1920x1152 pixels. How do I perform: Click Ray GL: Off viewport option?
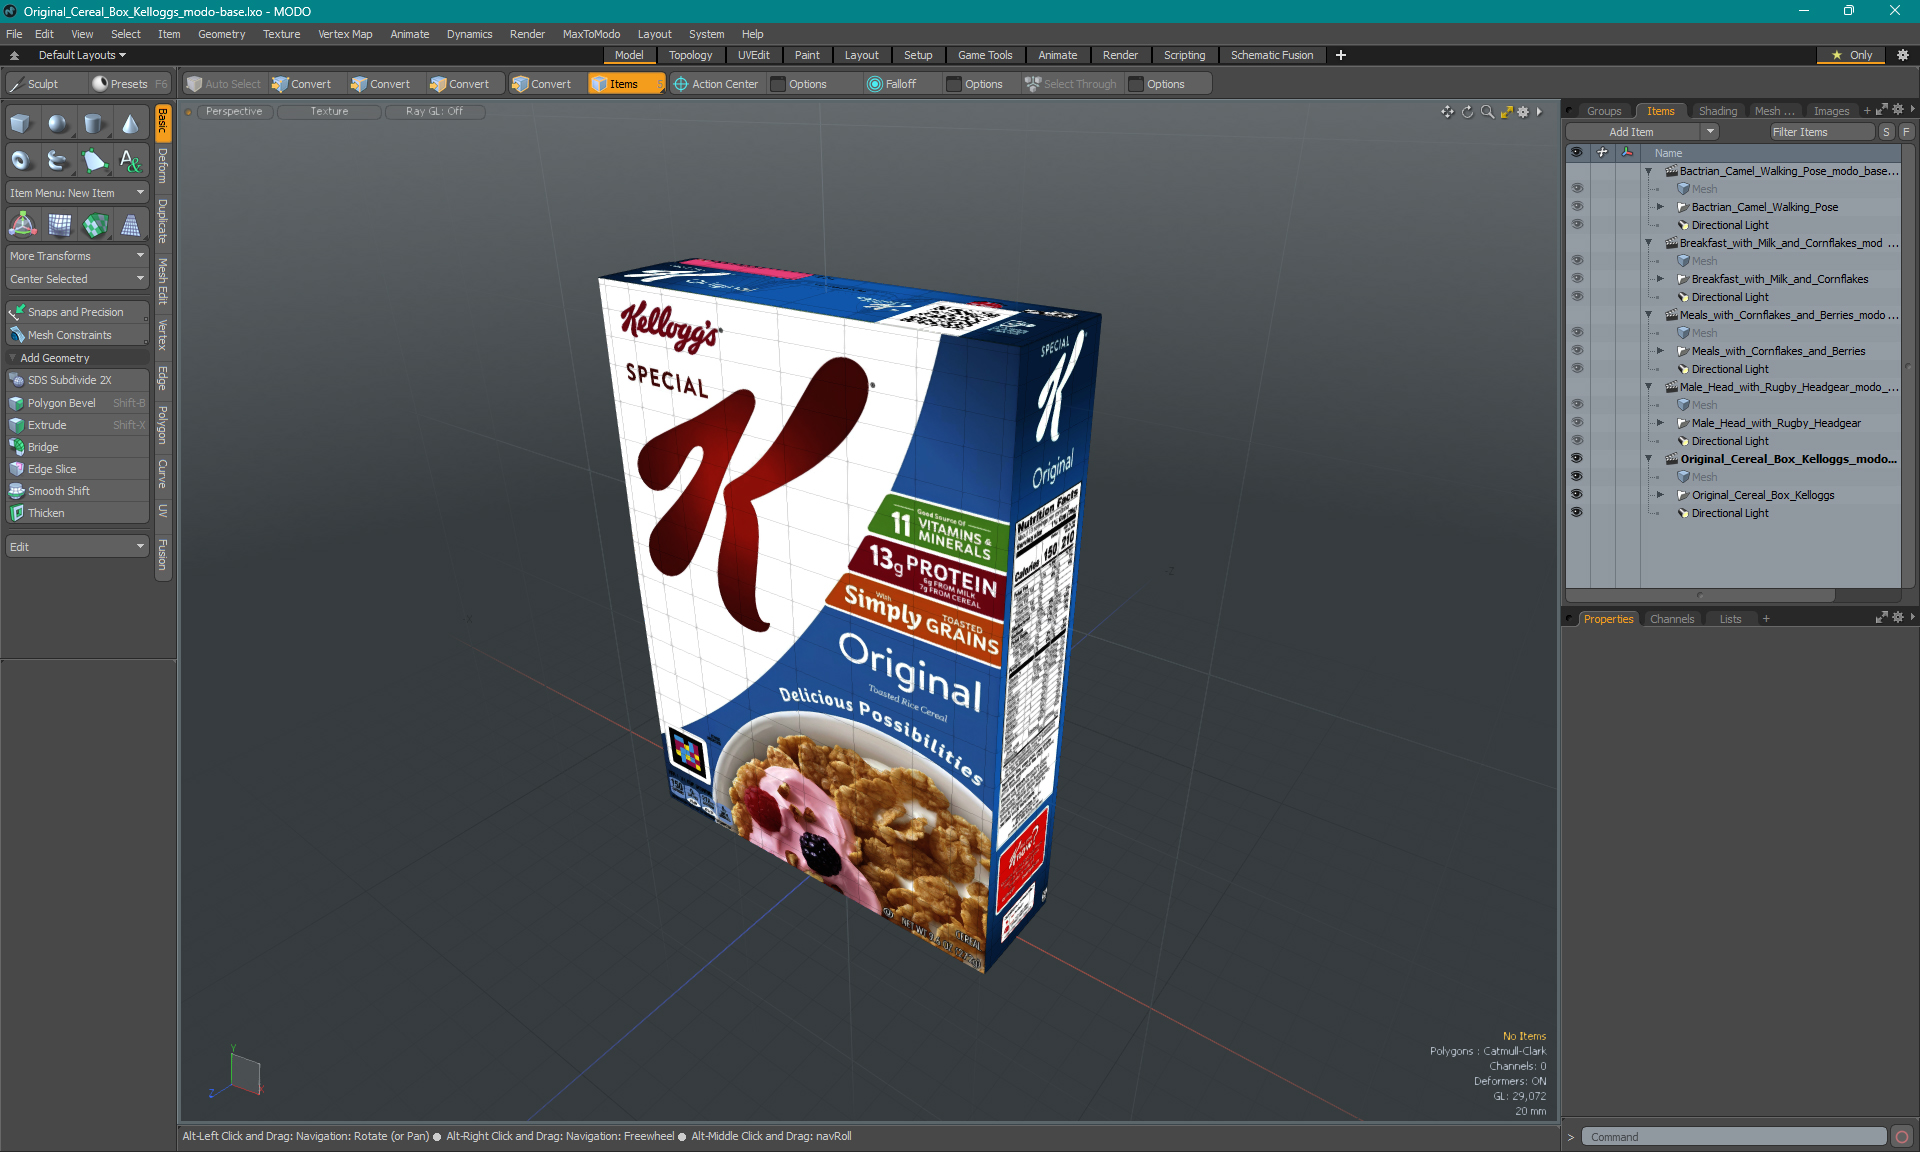click(x=434, y=112)
